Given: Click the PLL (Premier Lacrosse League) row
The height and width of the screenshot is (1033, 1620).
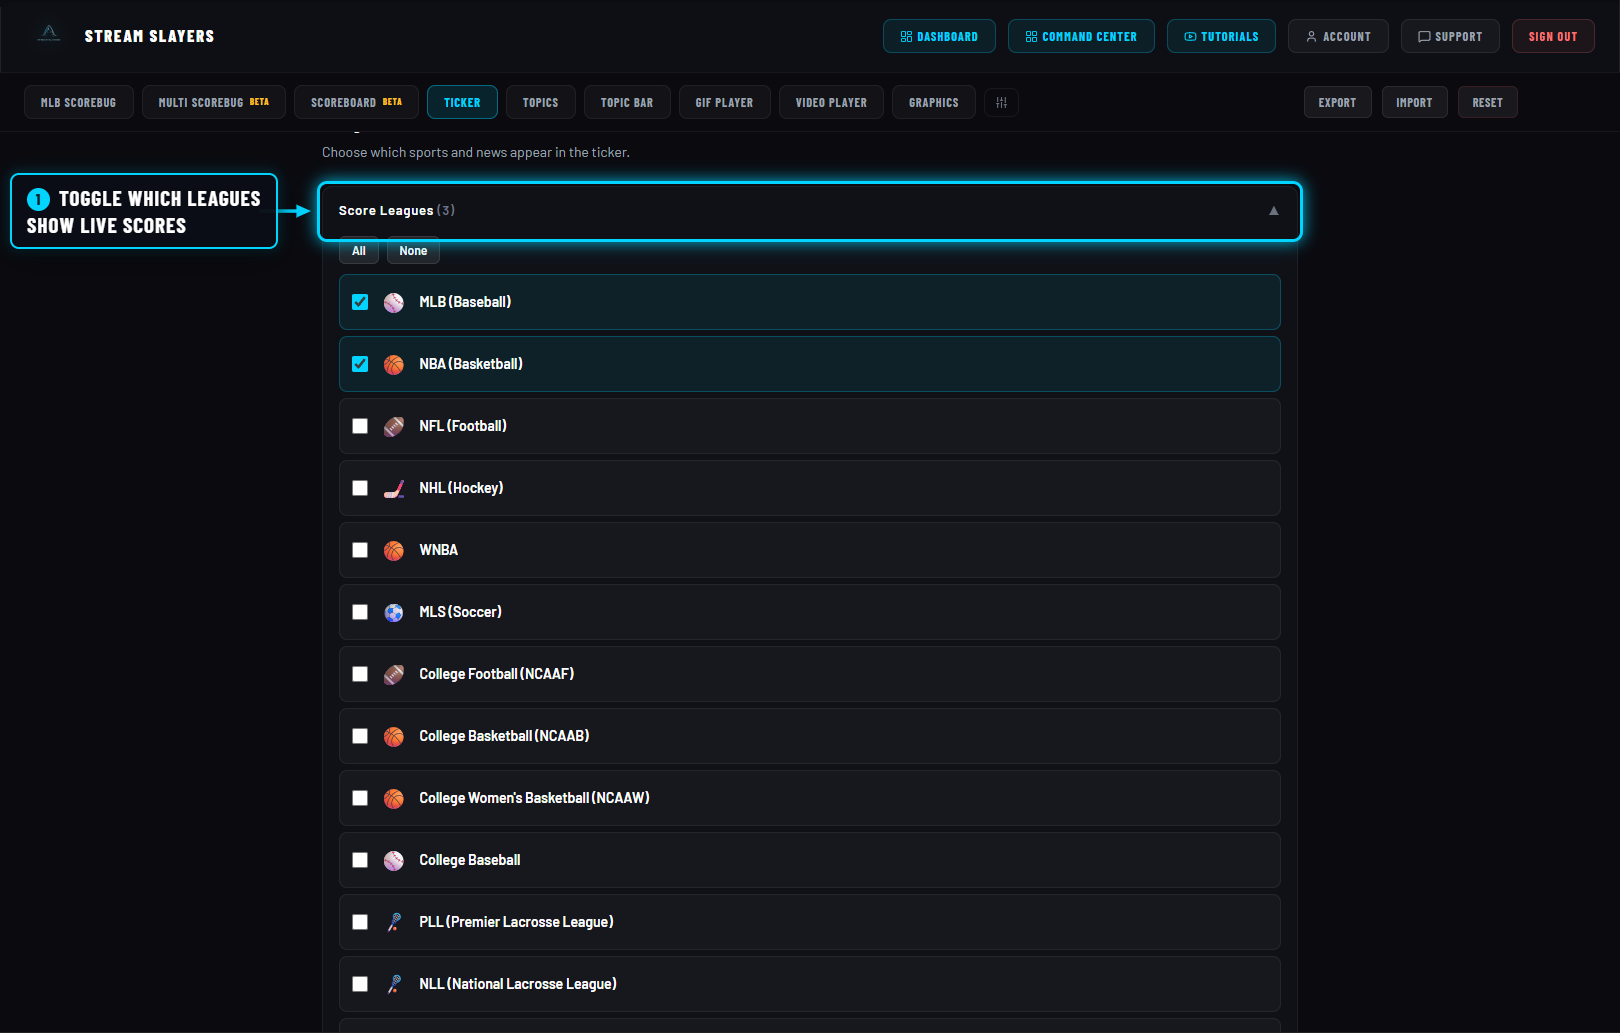Looking at the screenshot, I should tap(809, 922).
